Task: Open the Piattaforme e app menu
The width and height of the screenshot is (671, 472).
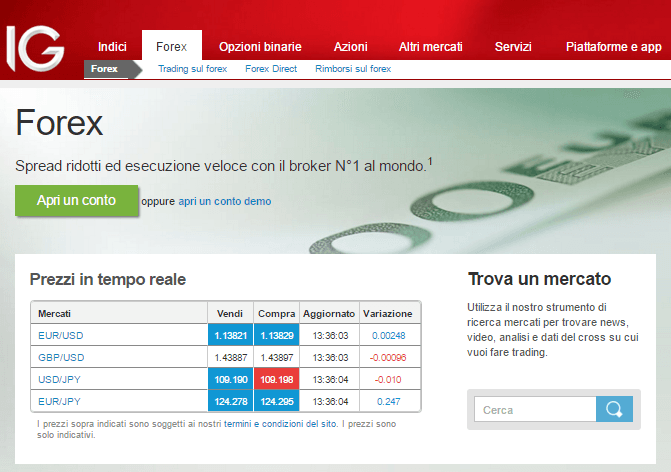Action: click(x=614, y=47)
